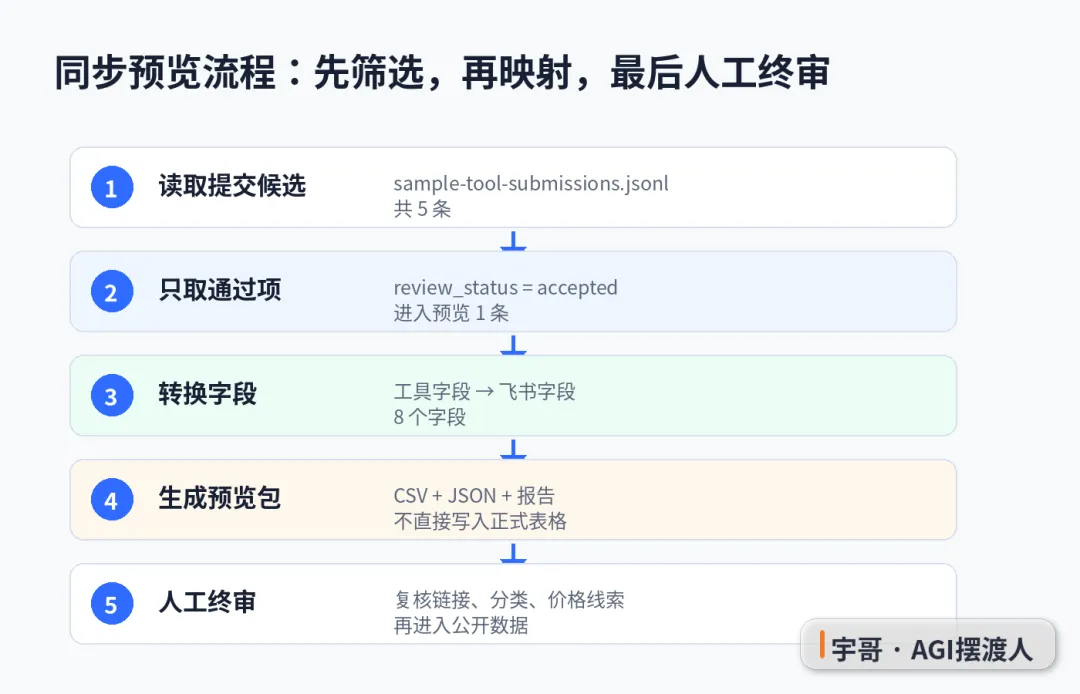This screenshot has width=1080, height=694.
Task: Click the 工具字段 → 飞书字段 description
Action: pos(484,392)
